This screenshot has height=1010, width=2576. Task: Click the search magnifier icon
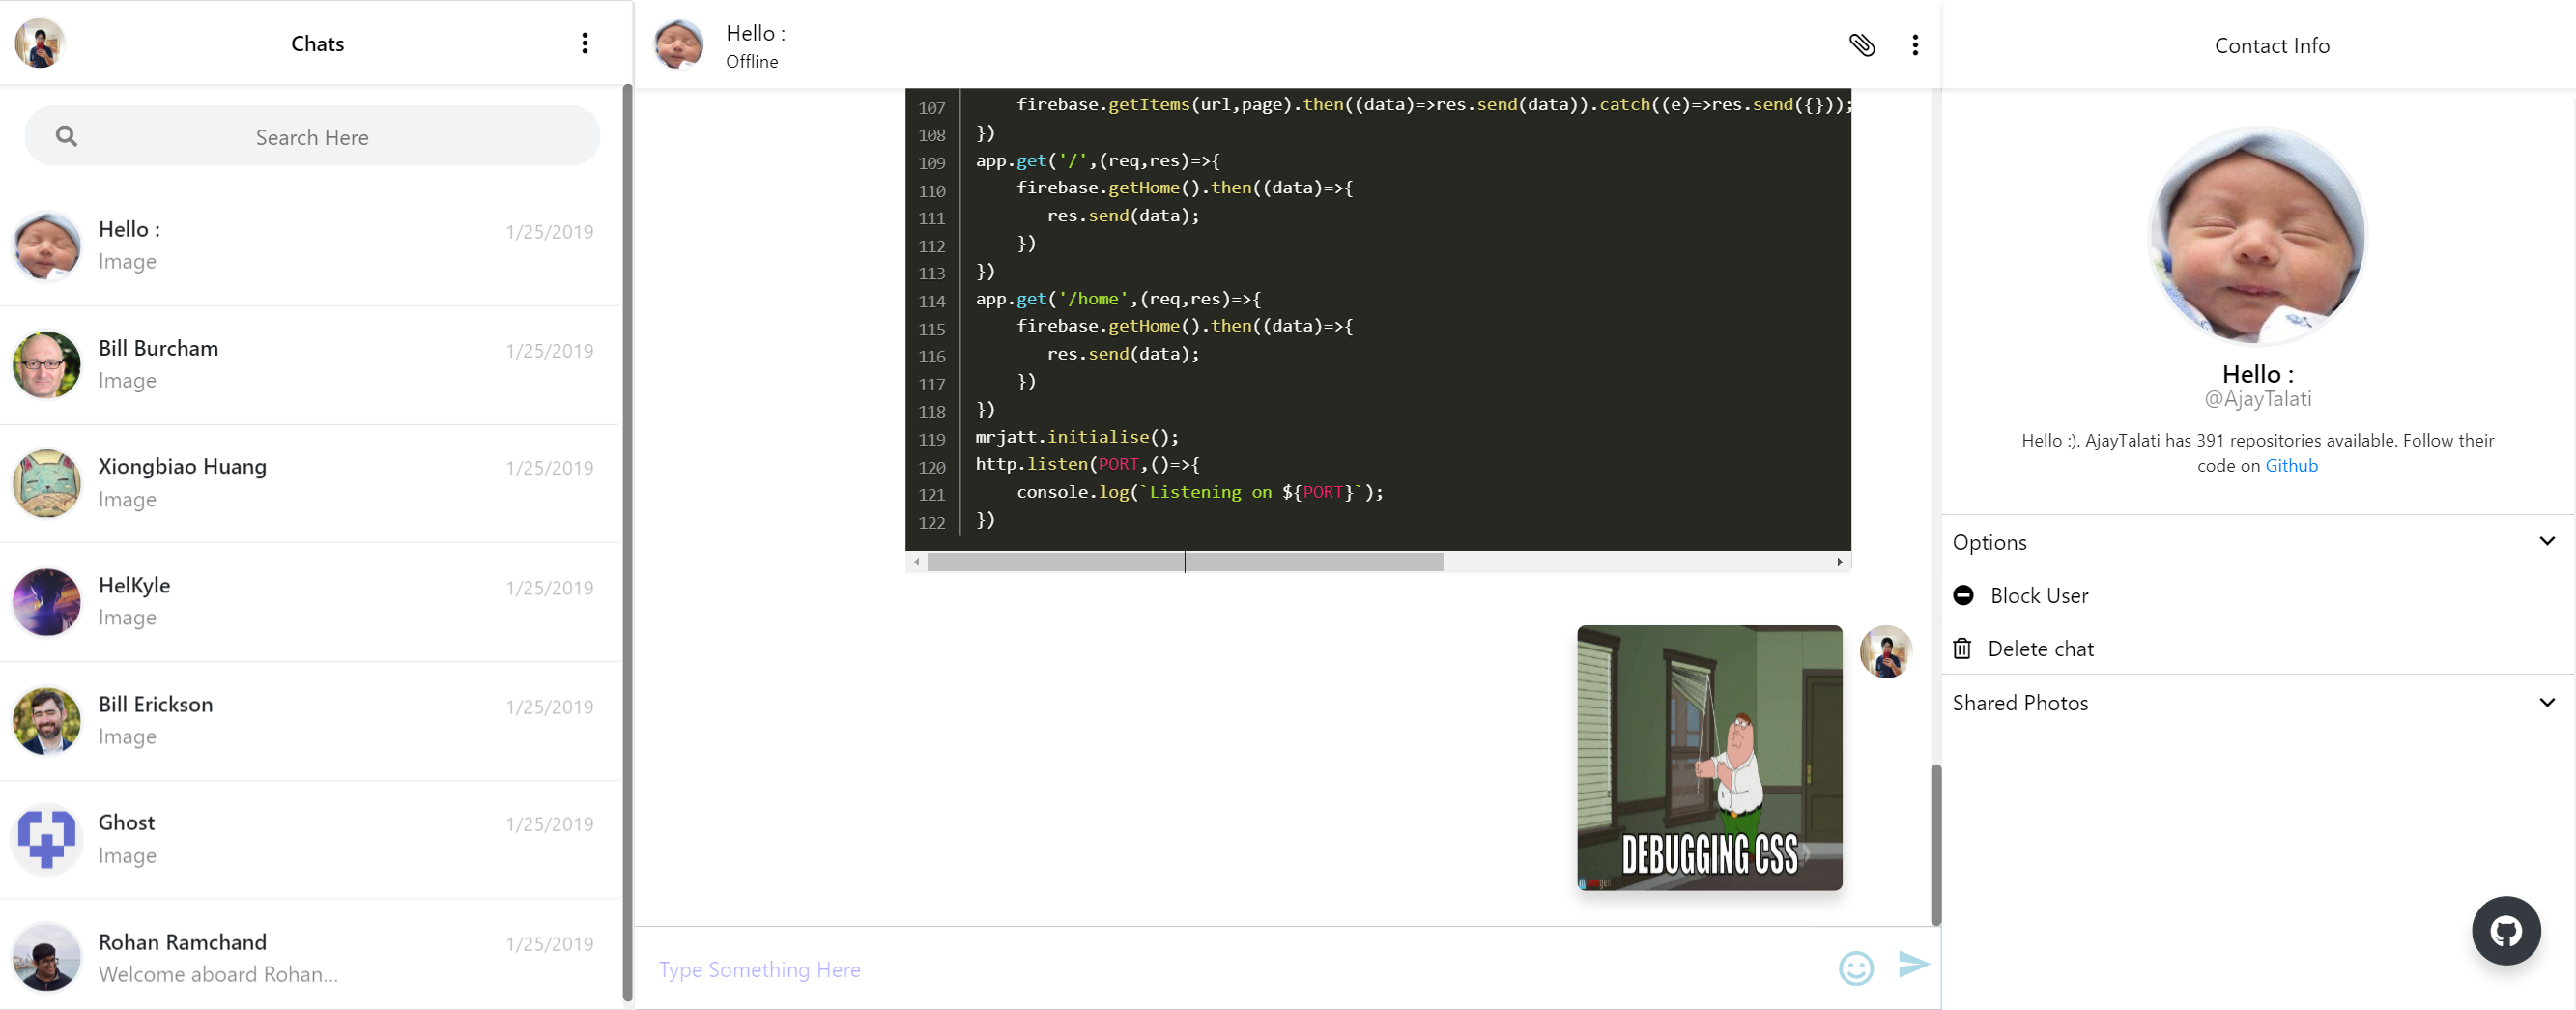pyautogui.click(x=66, y=136)
